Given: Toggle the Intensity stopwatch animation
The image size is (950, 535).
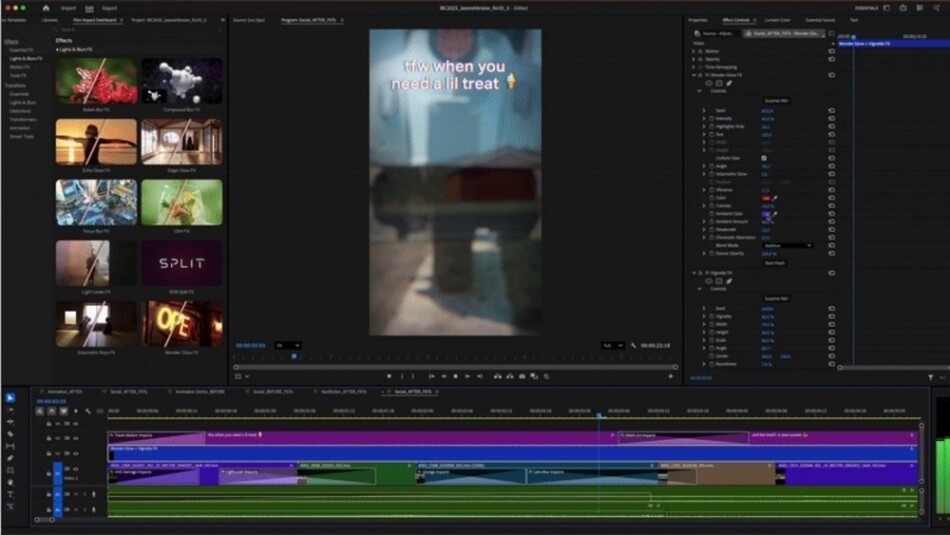Looking at the screenshot, I should [x=712, y=118].
